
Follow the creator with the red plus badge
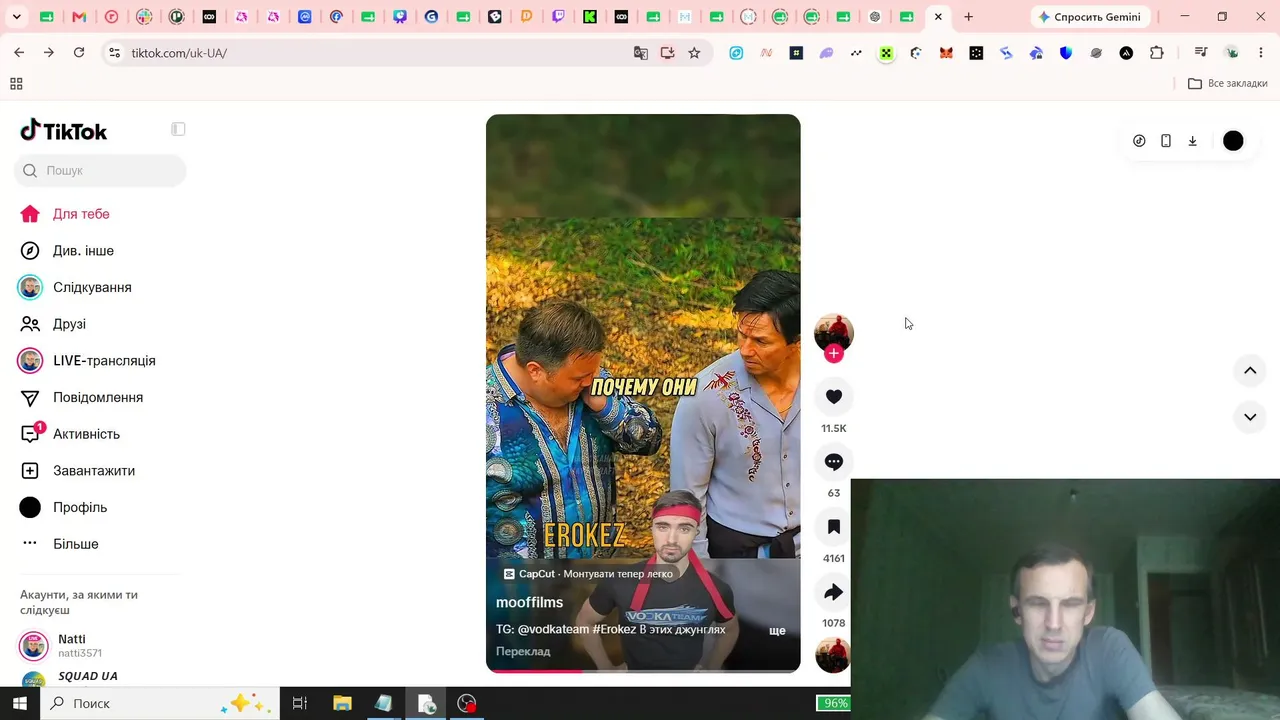pyautogui.click(x=834, y=354)
